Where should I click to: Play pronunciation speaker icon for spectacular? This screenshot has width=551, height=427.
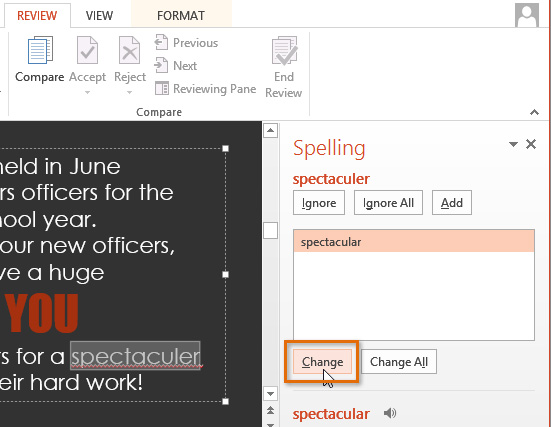click(x=390, y=413)
